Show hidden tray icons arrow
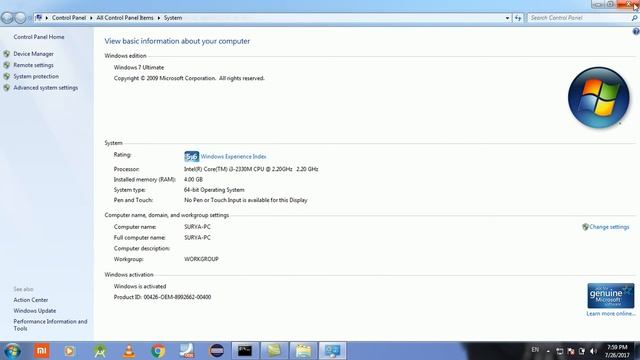This screenshot has width=640, height=360. click(x=548, y=351)
